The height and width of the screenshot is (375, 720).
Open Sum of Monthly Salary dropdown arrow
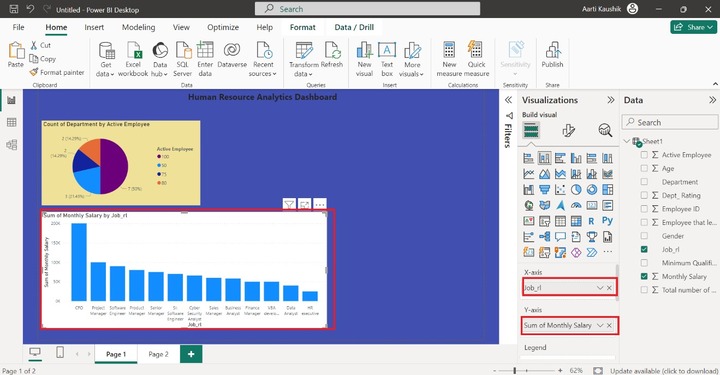coord(600,325)
